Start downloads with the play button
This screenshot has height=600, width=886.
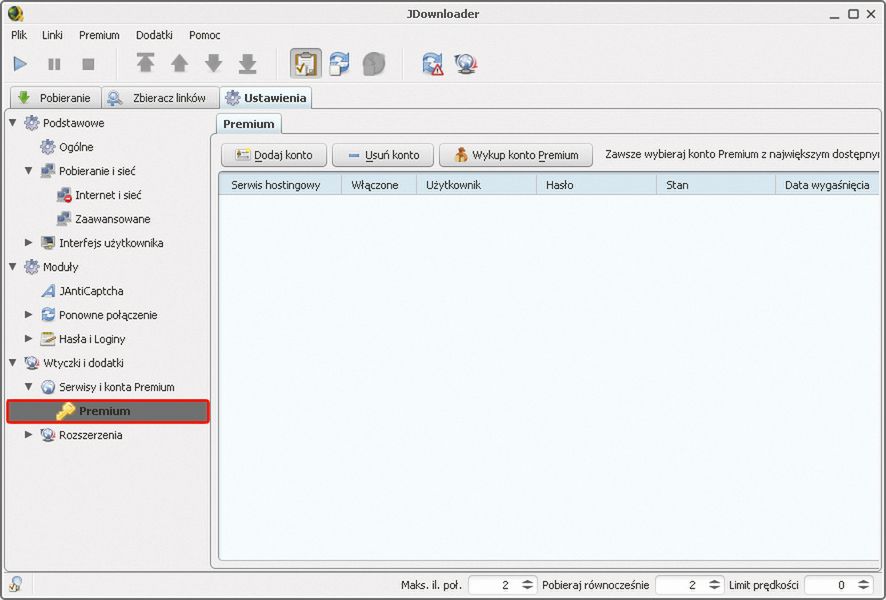[20, 64]
